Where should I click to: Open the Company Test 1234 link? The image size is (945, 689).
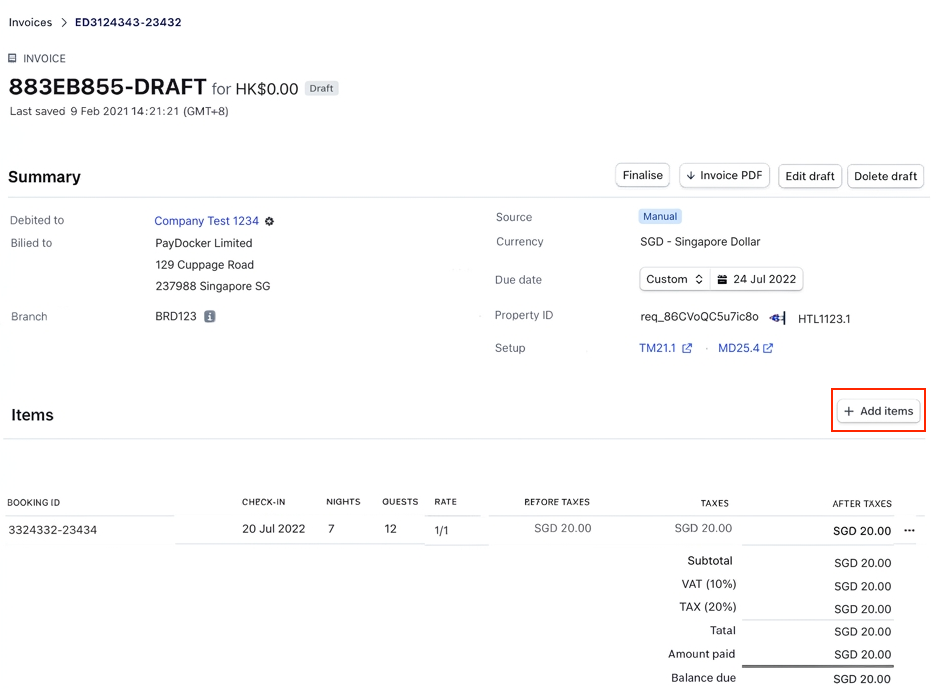(206, 221)
